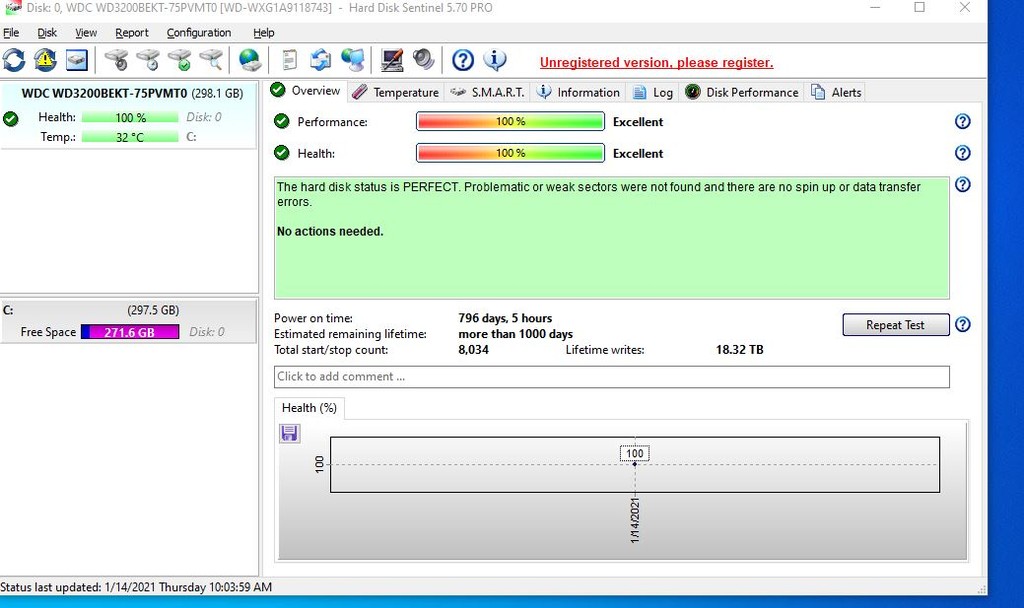Screen dimensions: 1024x608
Task: Select the WDC WD3200BEKT-75PVMT0 disk entry
Action: [x=128, y=116]
